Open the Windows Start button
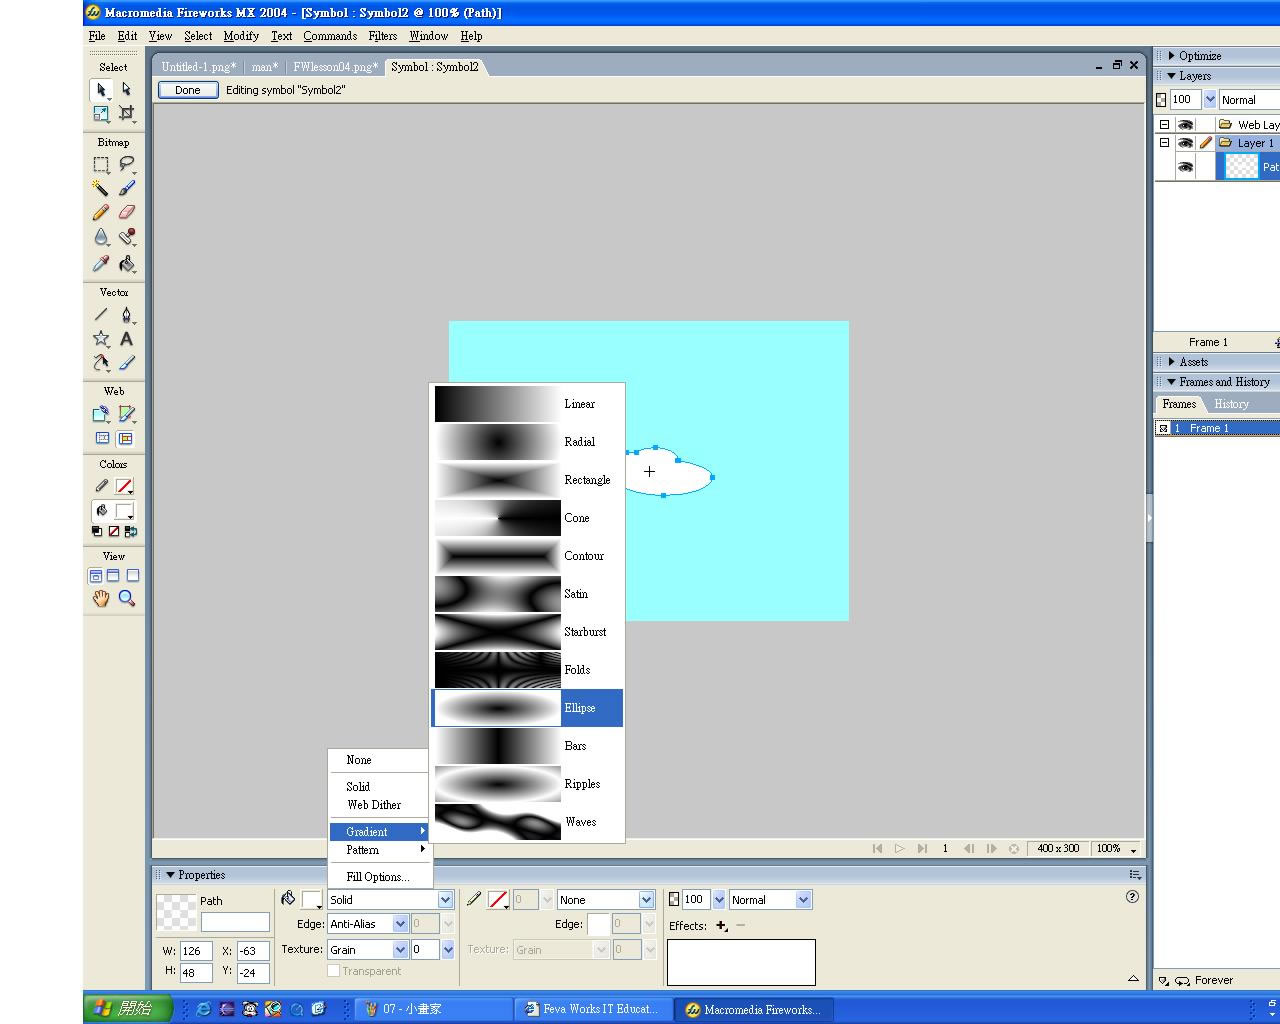 (x=128, y=1009)
